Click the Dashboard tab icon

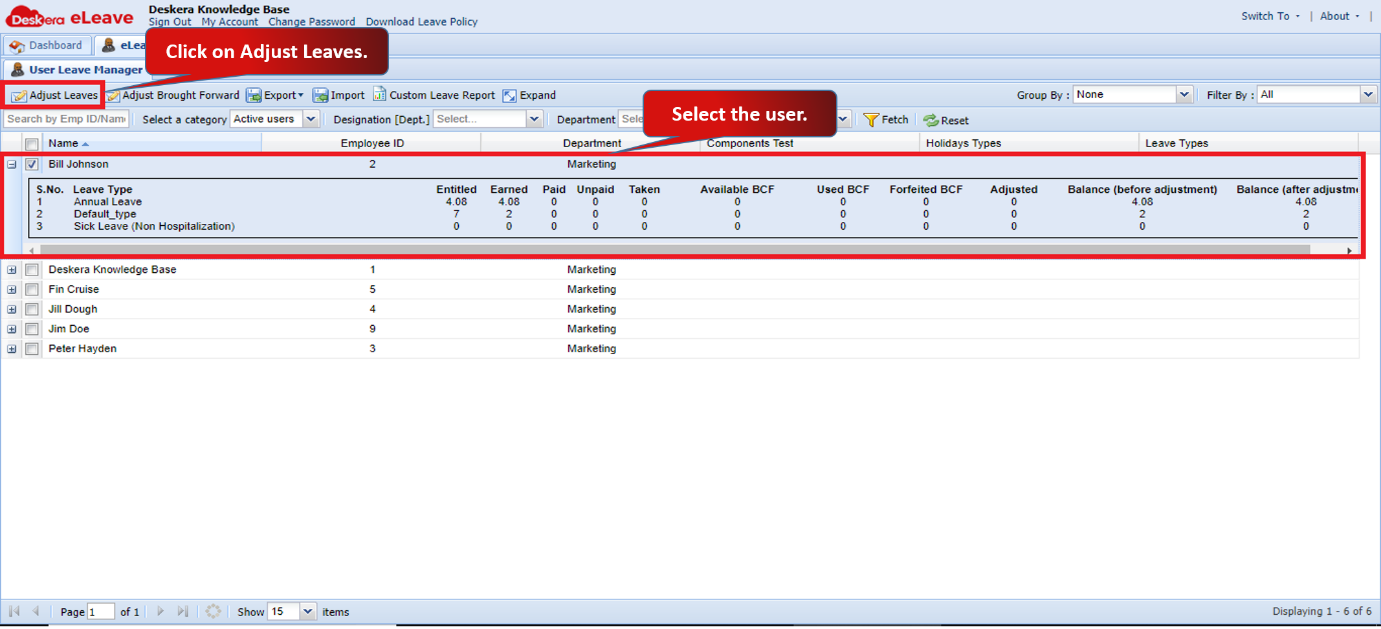pyautogui.click(x=17, y=46)
